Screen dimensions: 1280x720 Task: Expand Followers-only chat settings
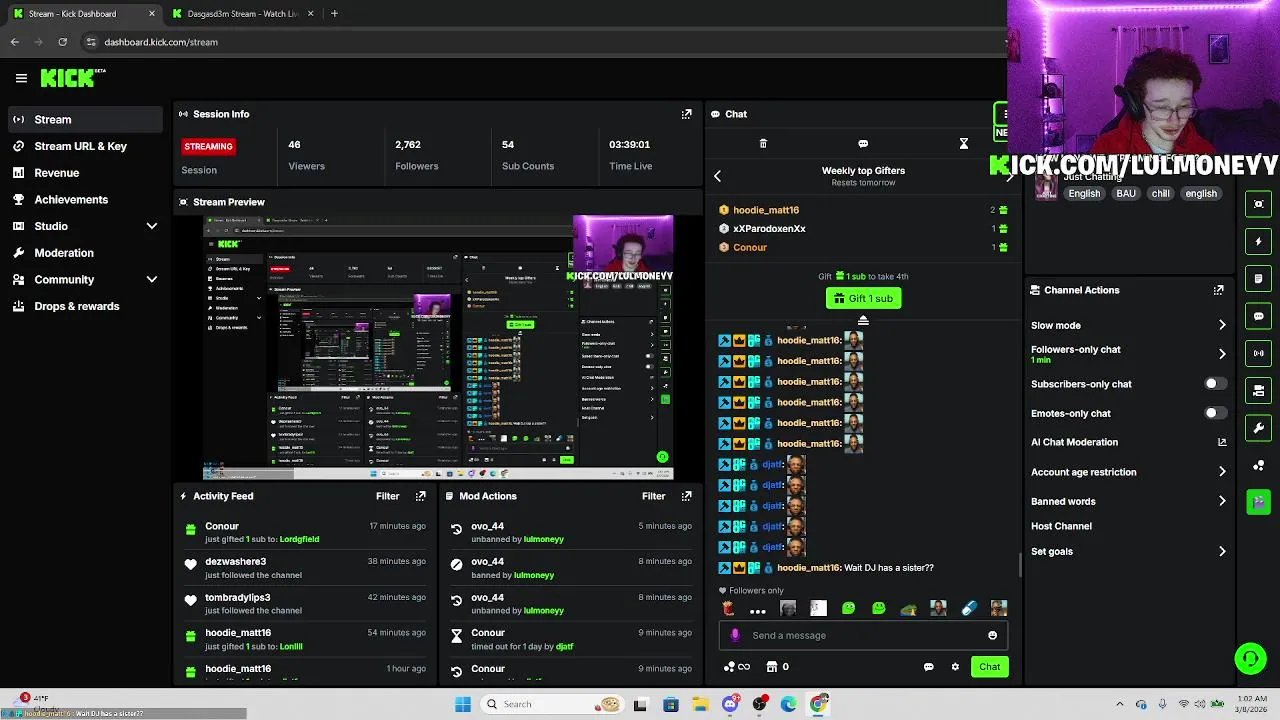click(x=1222, y=354)
